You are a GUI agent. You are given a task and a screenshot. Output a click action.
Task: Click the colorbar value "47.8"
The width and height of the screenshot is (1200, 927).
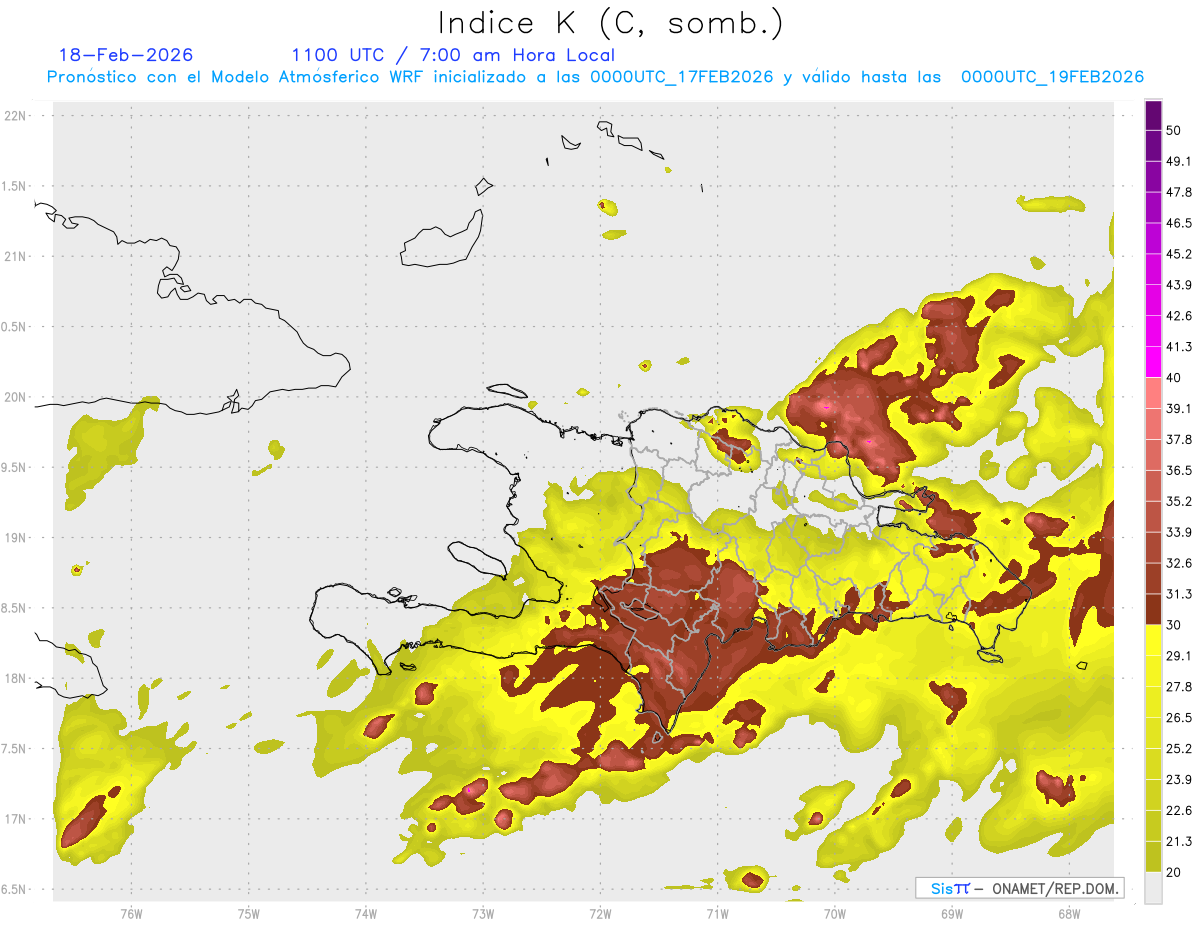click(1179, 192)
